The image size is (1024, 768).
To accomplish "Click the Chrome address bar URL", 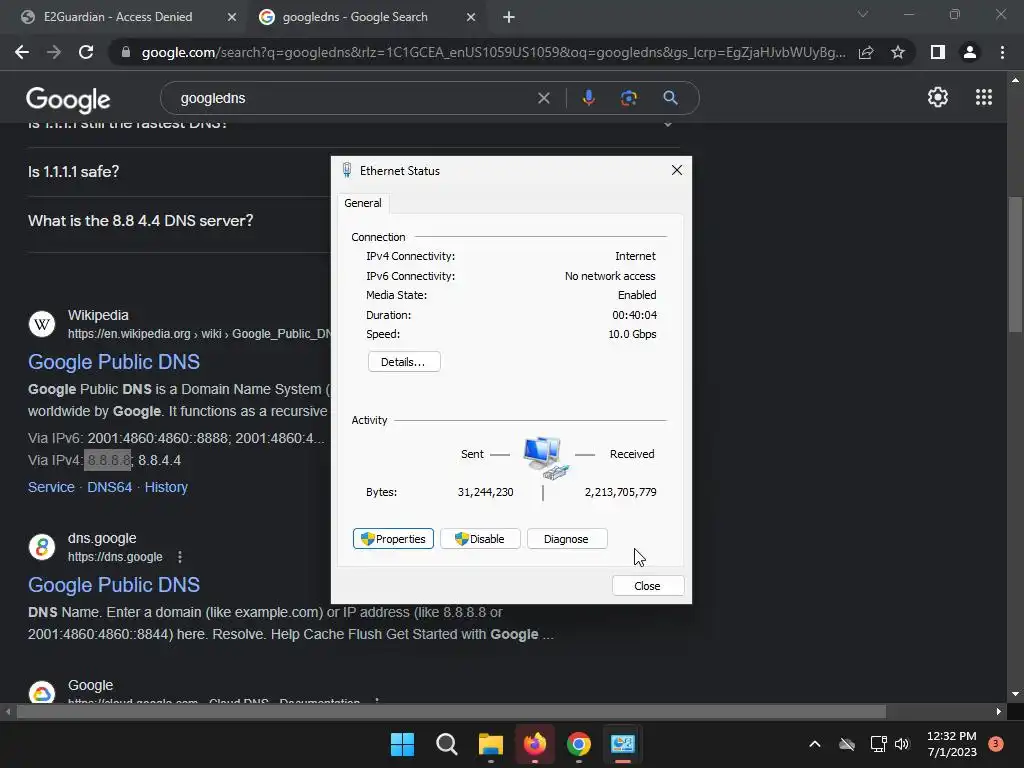I will click(493, 52).
